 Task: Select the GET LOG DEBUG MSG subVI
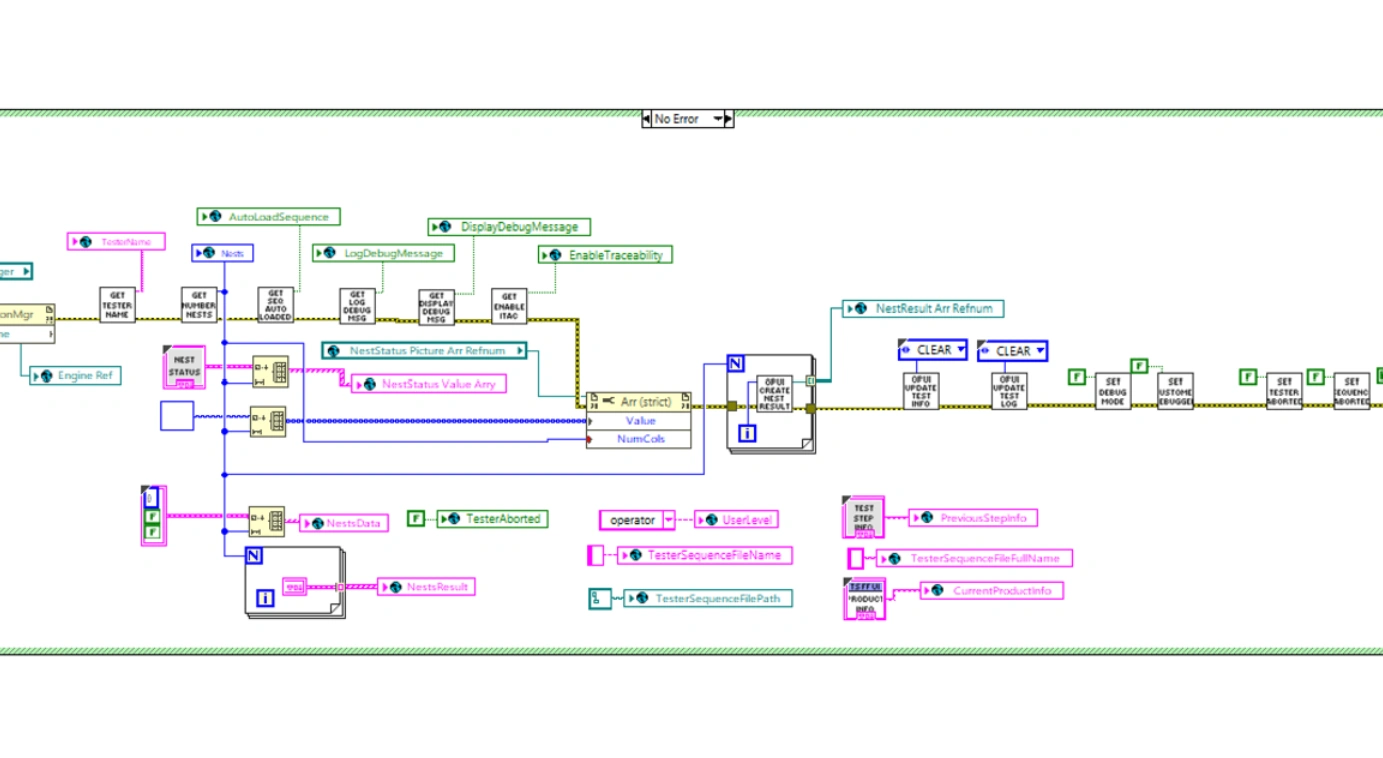coord(357,306)
